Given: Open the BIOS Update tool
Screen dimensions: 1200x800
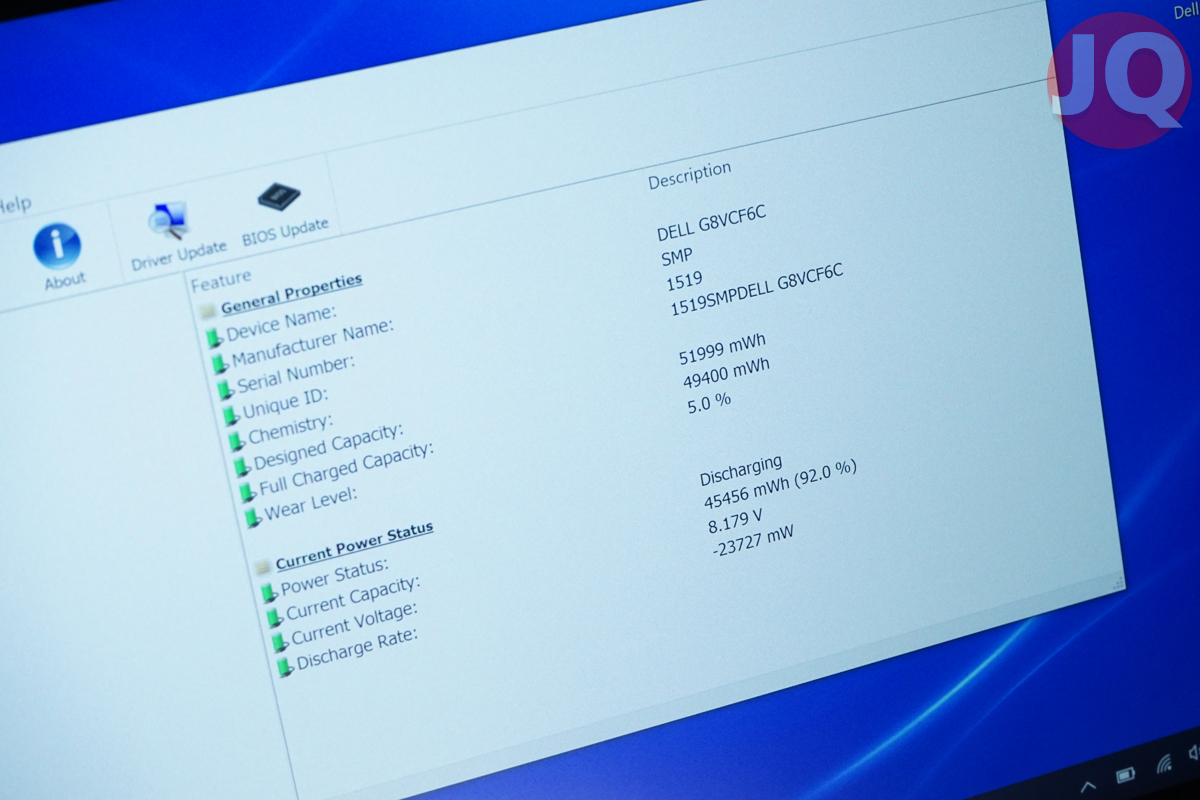Looking at the screenshot, I should [x=283, y=214].
